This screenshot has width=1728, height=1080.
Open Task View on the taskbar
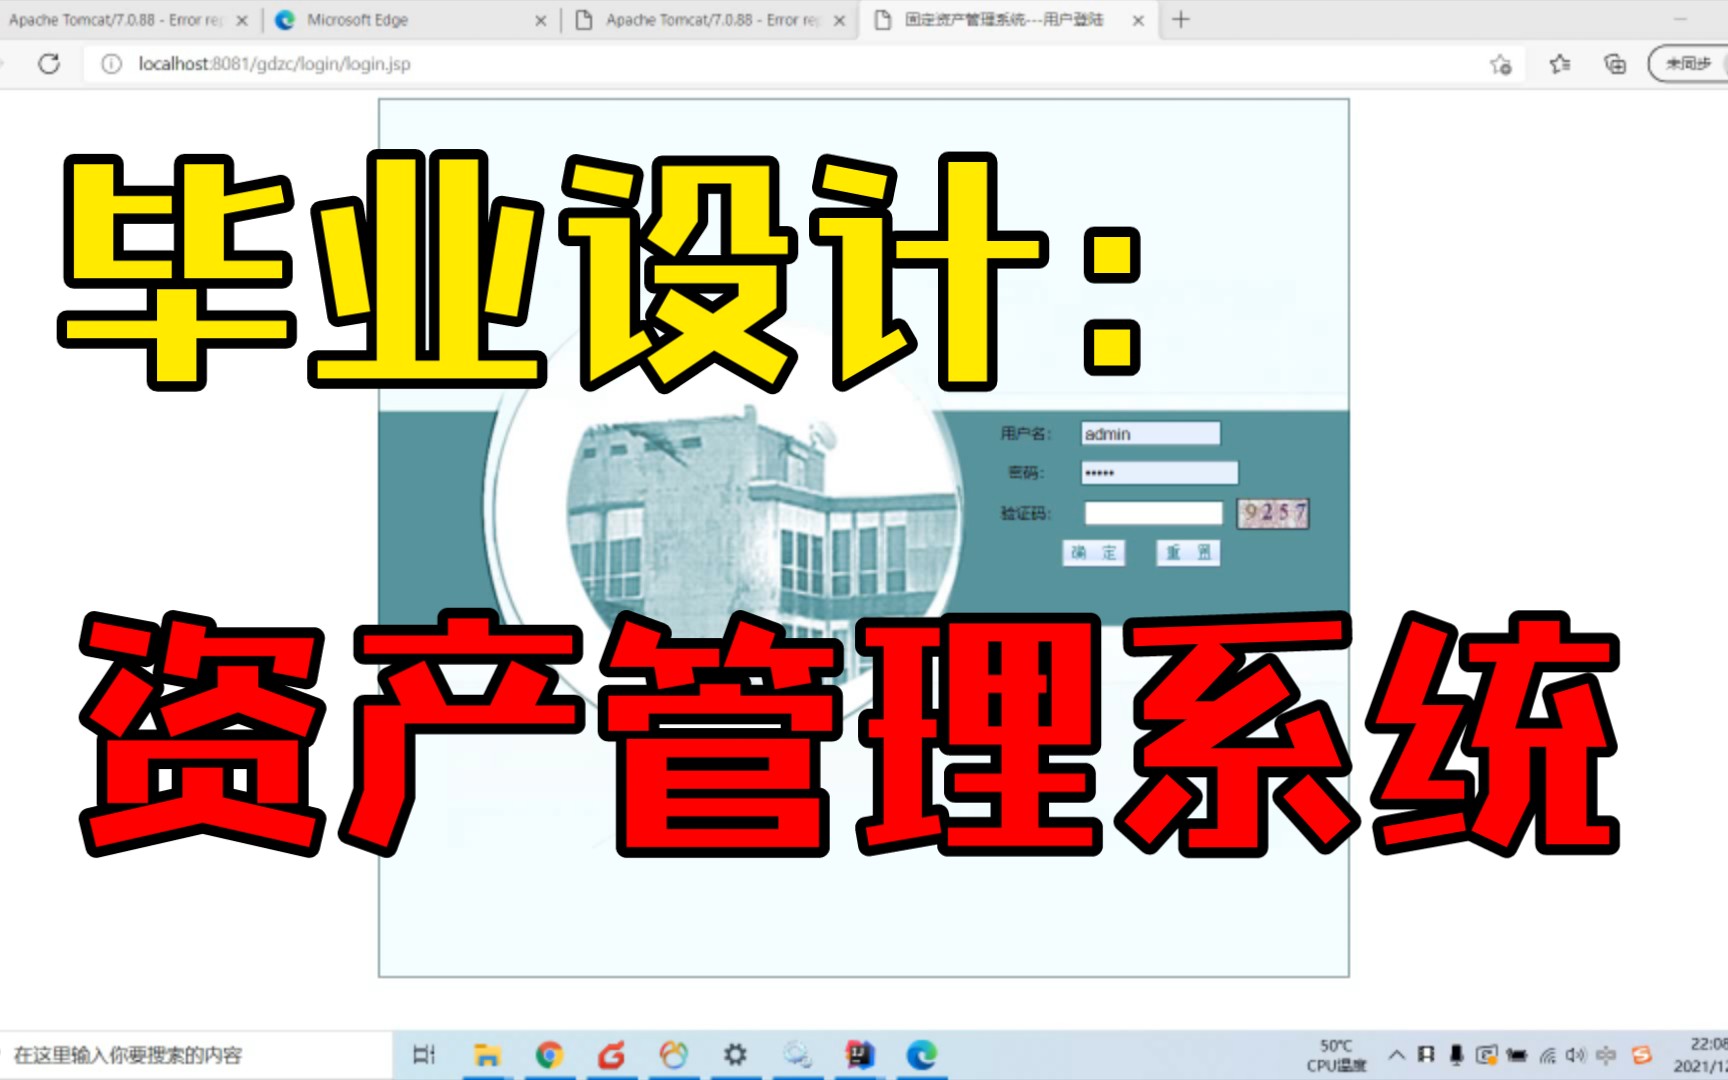[424, 1055]
